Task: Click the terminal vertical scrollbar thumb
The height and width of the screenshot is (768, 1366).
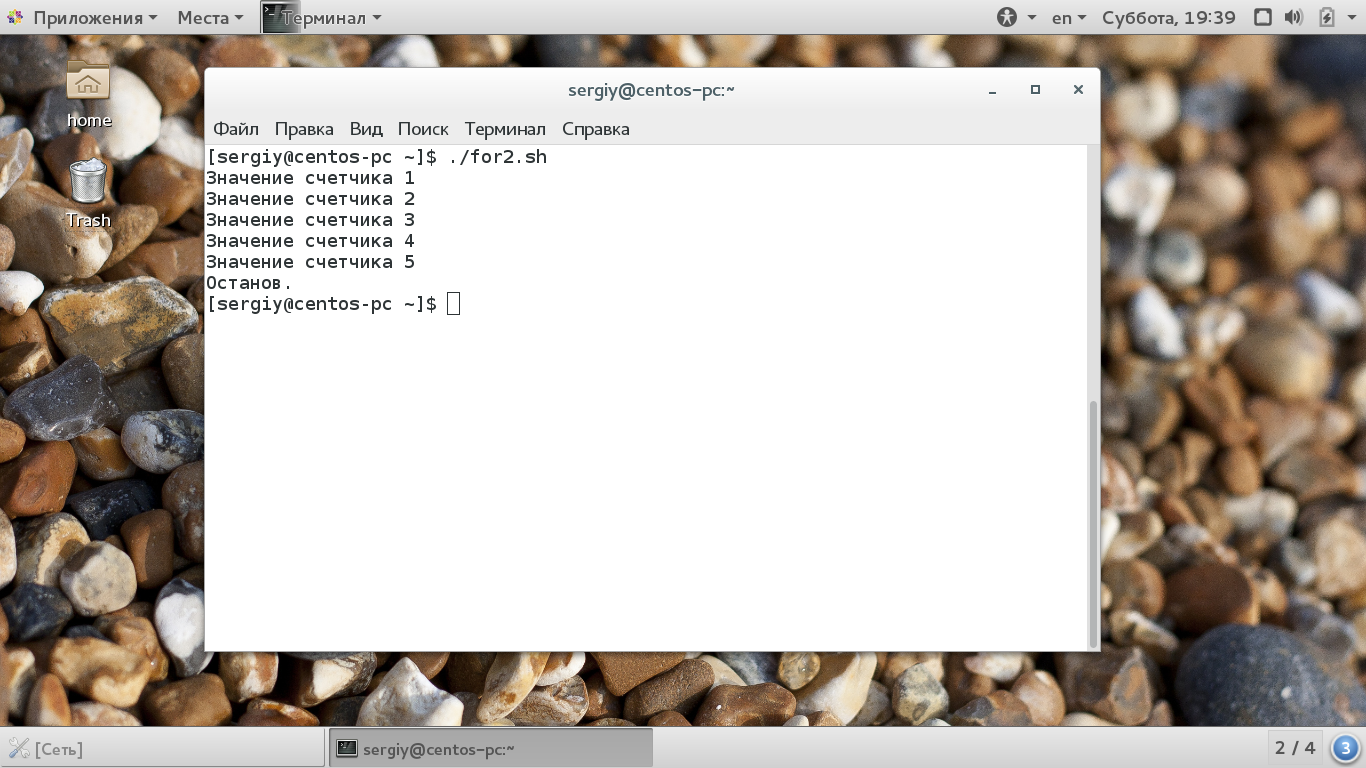Action: coord(1093,524)
